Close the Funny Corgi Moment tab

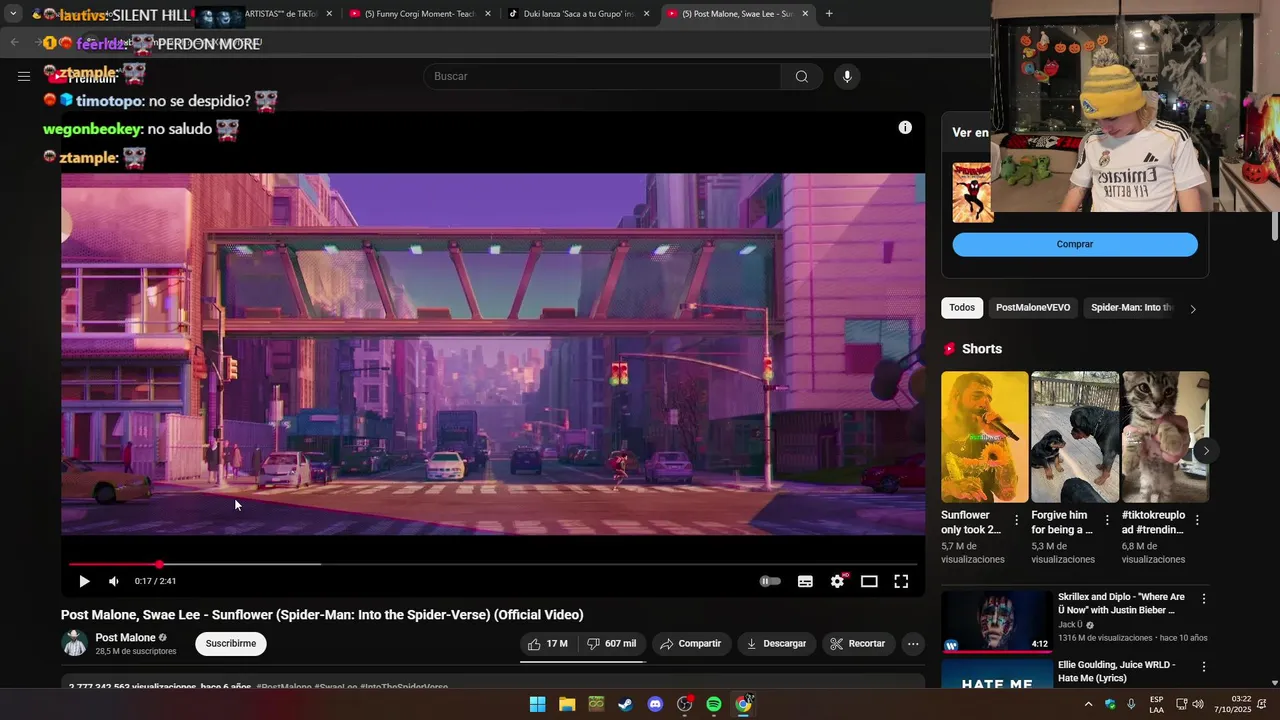click(488, 14)
